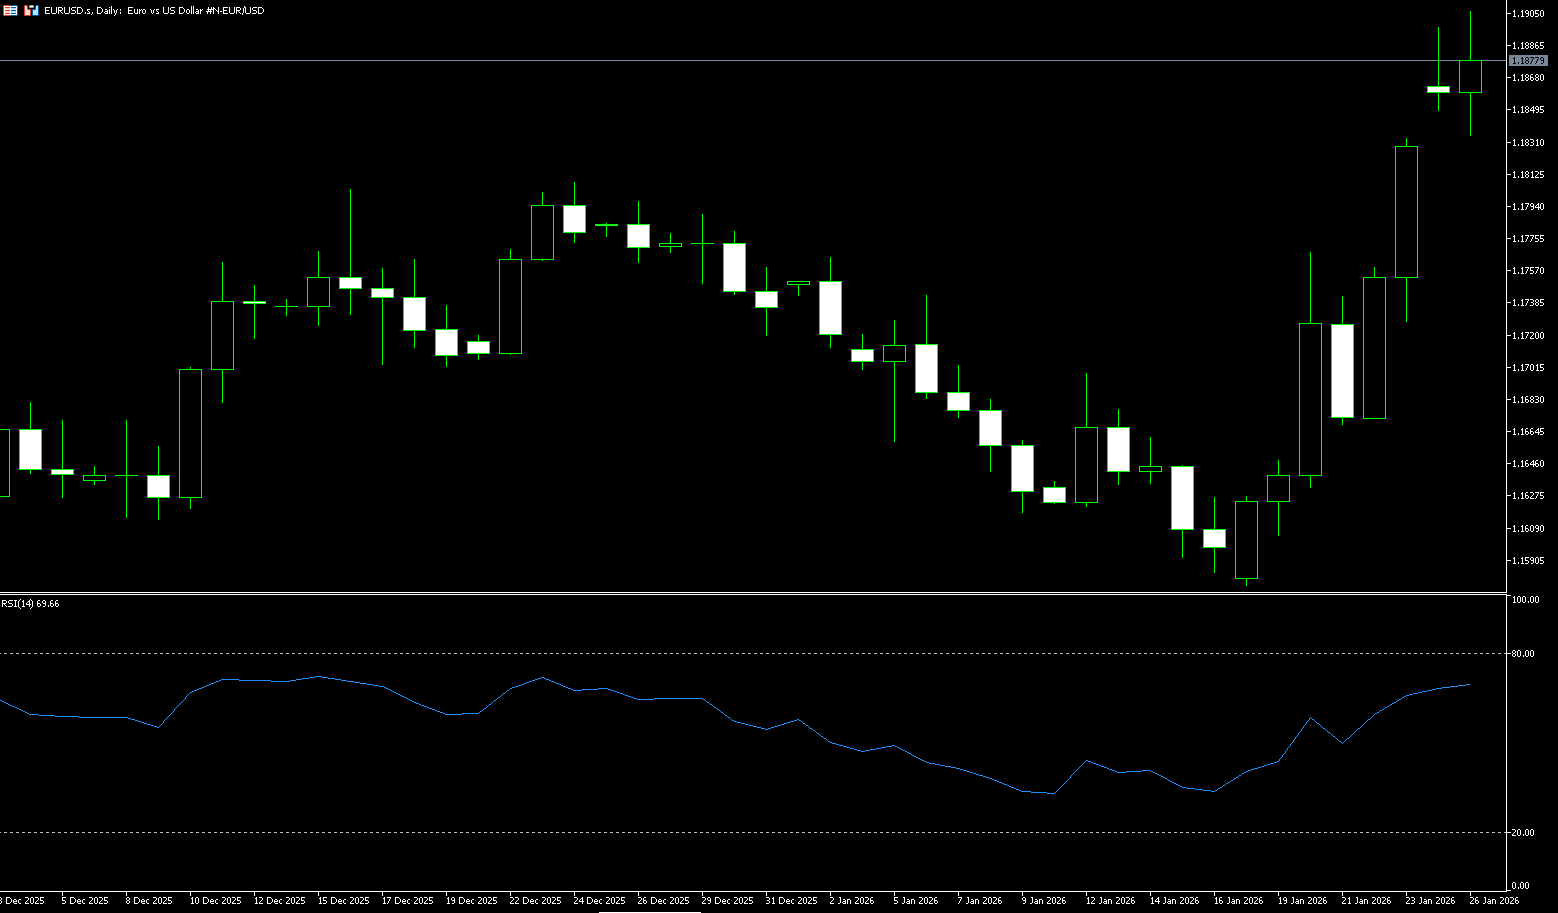Click the RSI 100.00 scale label
This screenshot has width=1558, height=913.
coord(1525,600)
